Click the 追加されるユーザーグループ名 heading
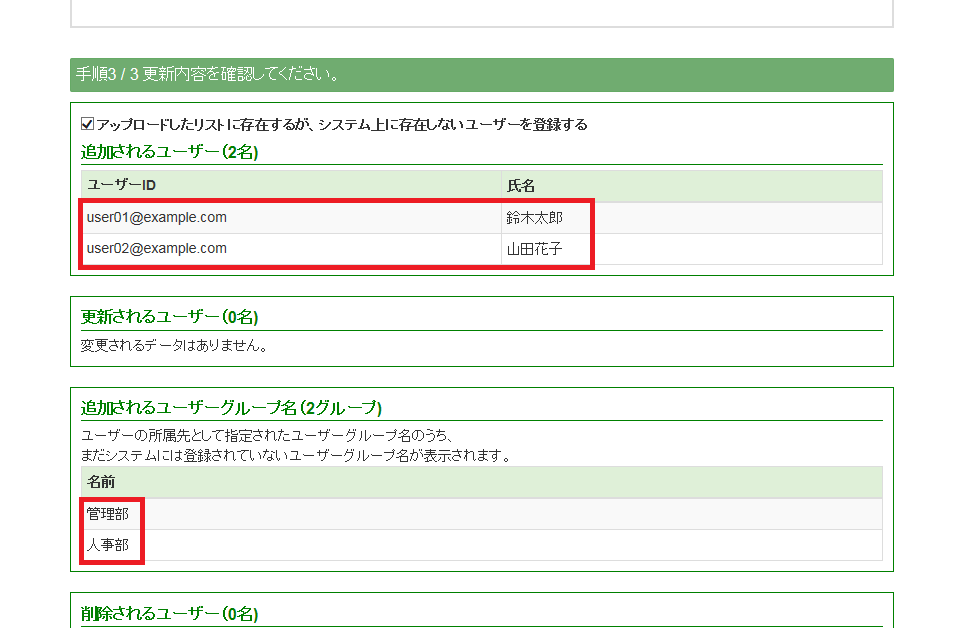Image resolution: width=963 pixels, height=628 pixels. 232,408
